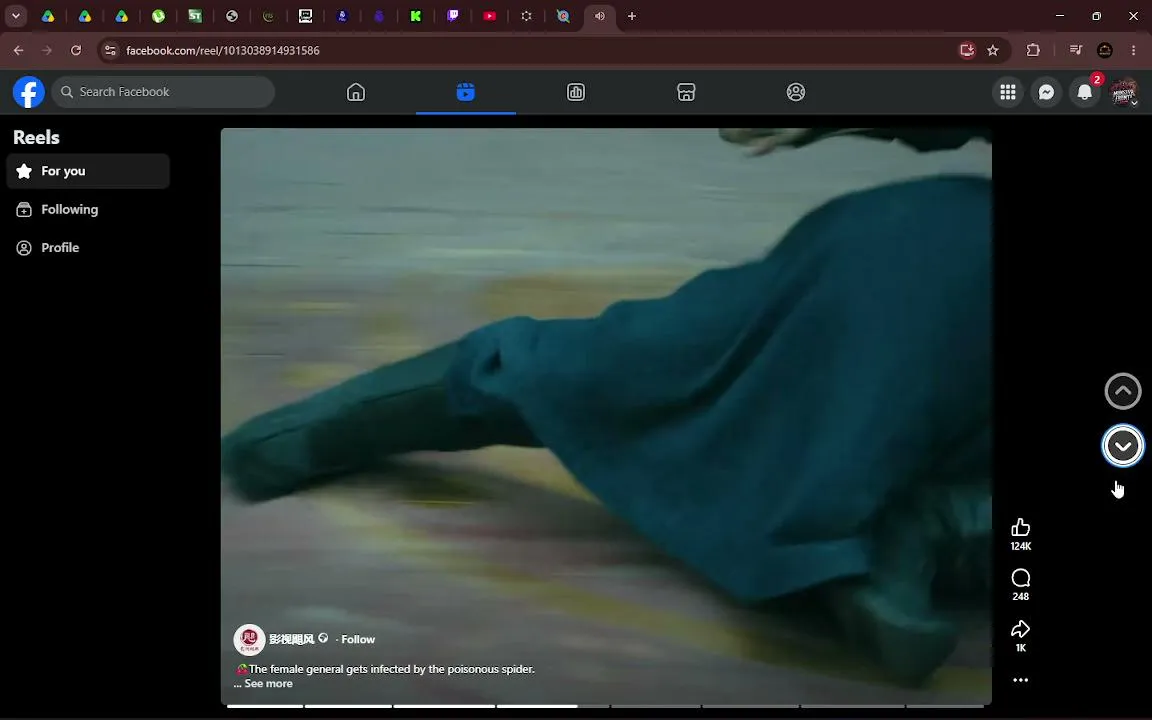This screenshot has height=720, width=1152.
Task: Open the reel creator's profile picture
Action: 249,639
